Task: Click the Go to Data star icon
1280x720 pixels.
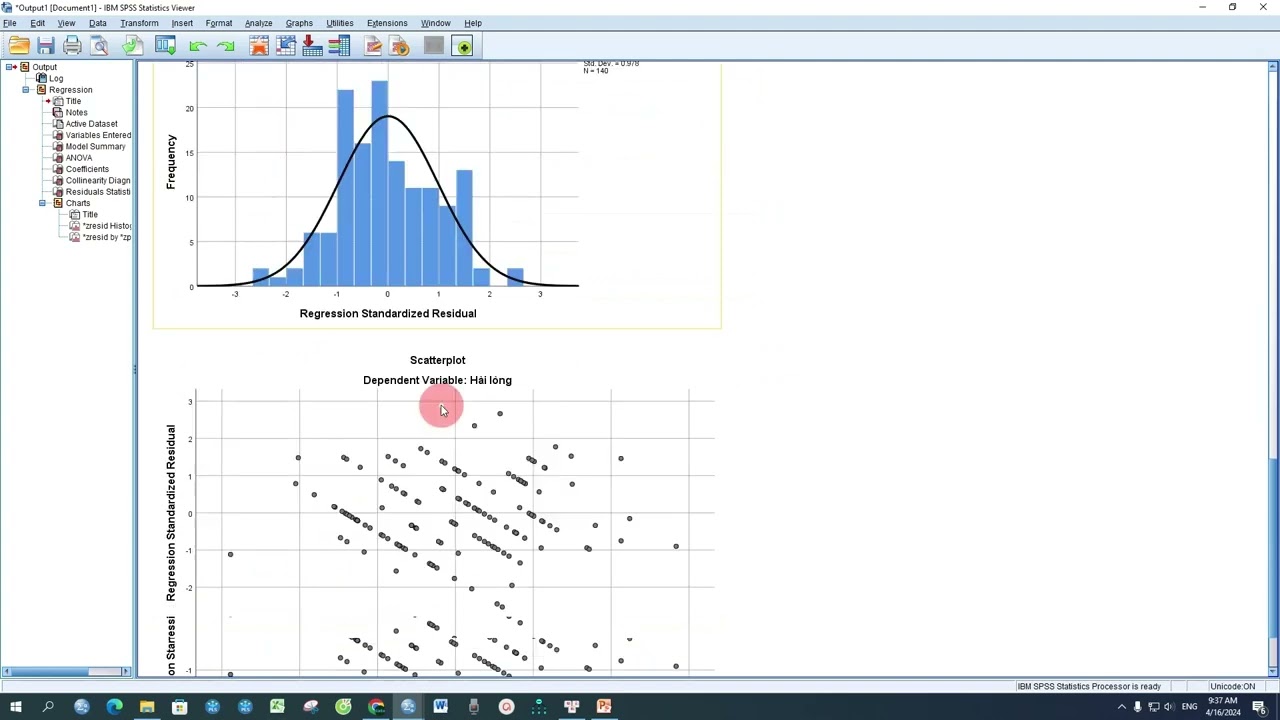Action: (x=259, y=46)
